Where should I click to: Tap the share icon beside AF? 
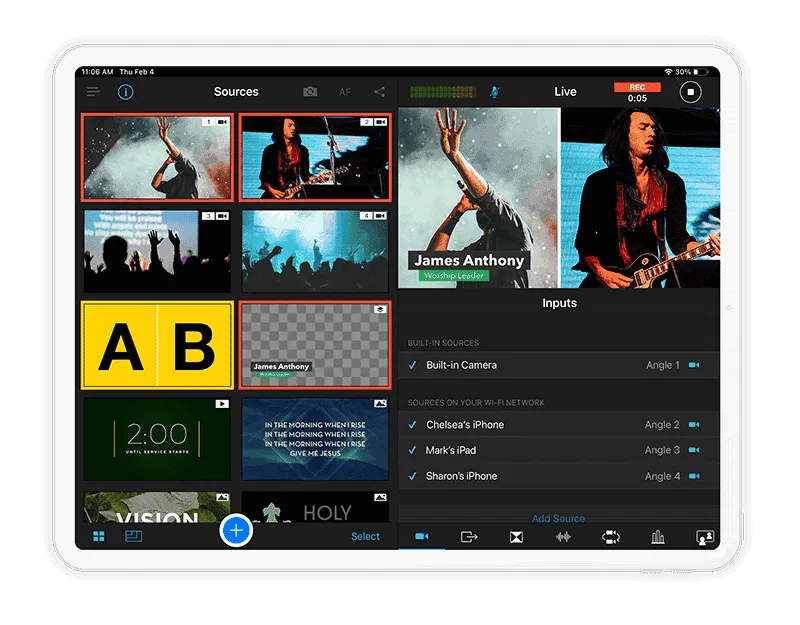[x=379, y=92]
